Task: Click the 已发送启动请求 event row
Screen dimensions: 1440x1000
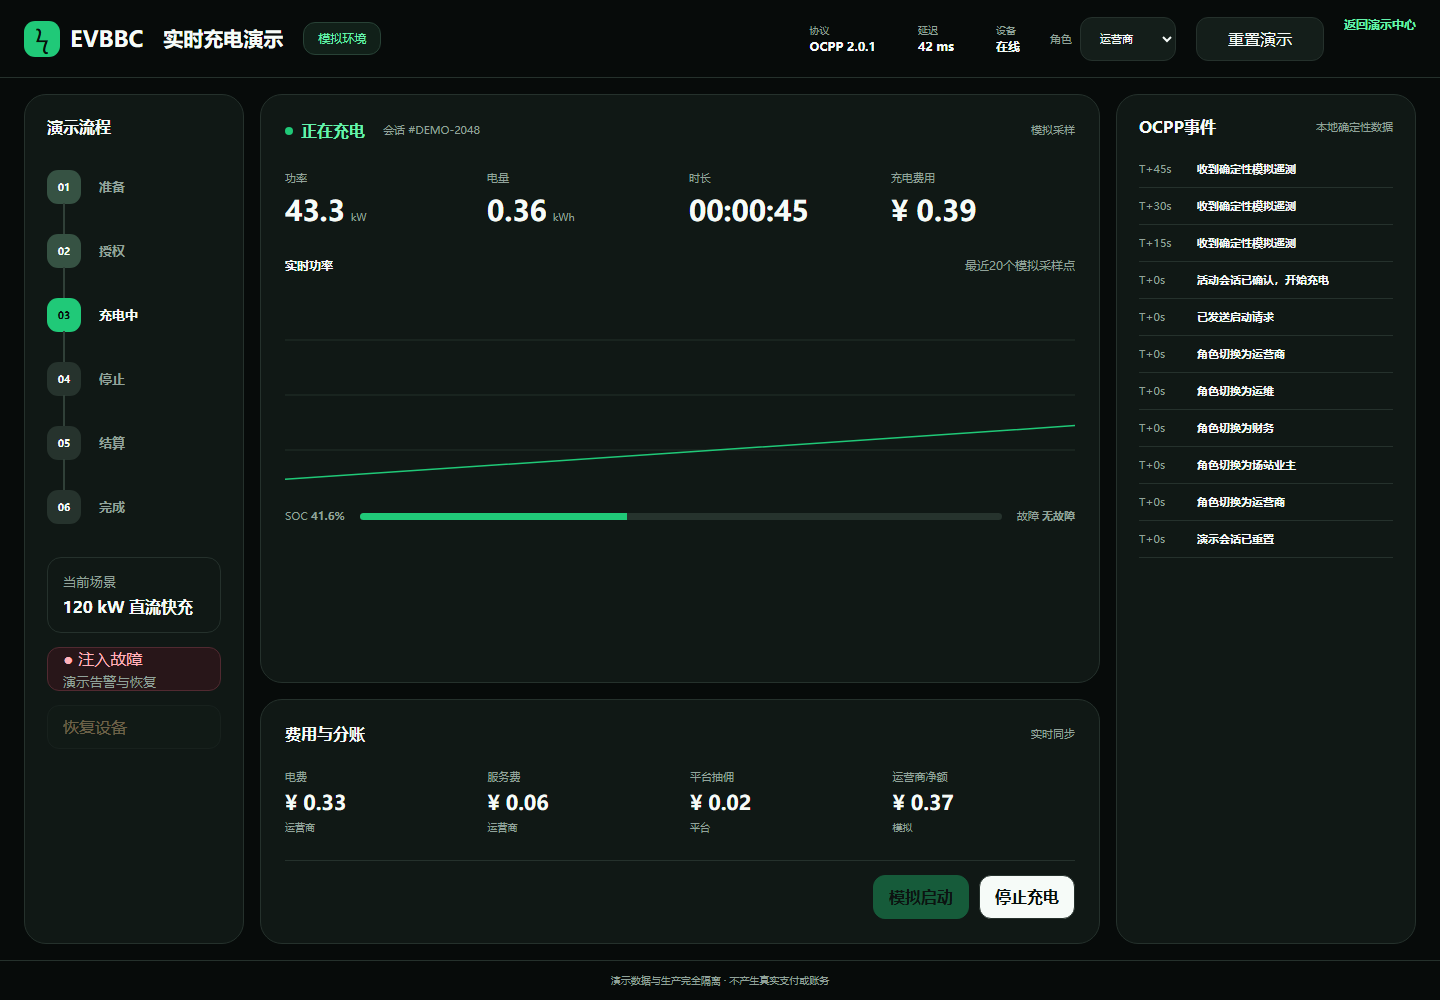Action: [x=1266, y=317]
